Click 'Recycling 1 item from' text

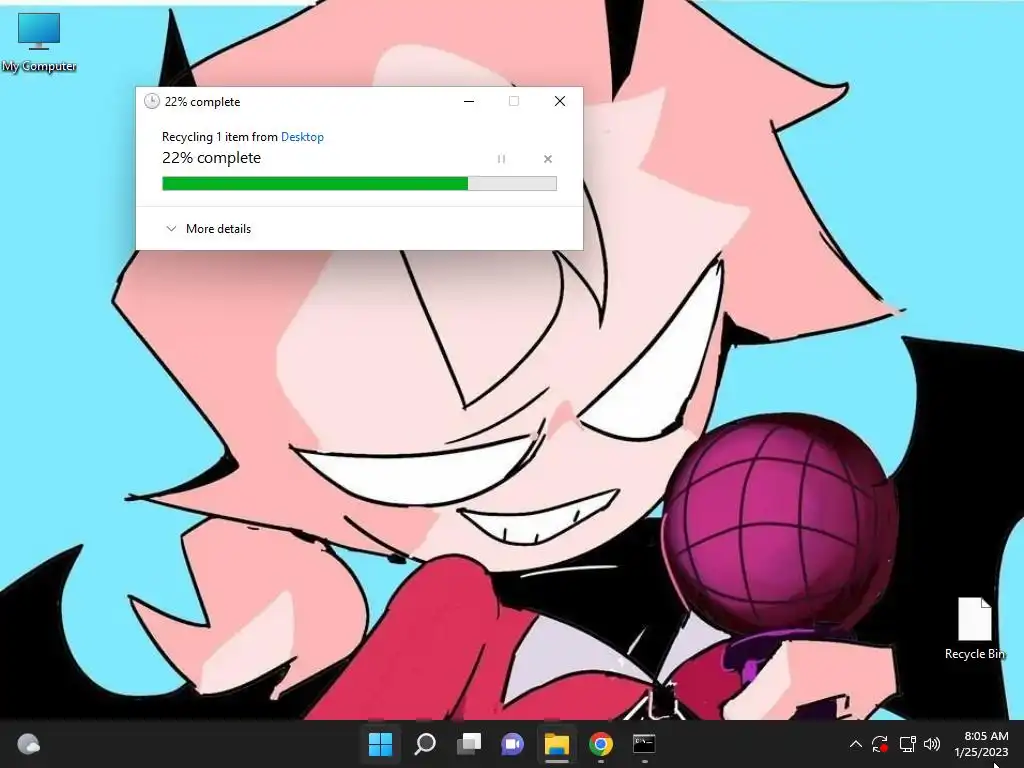[220, 136]
